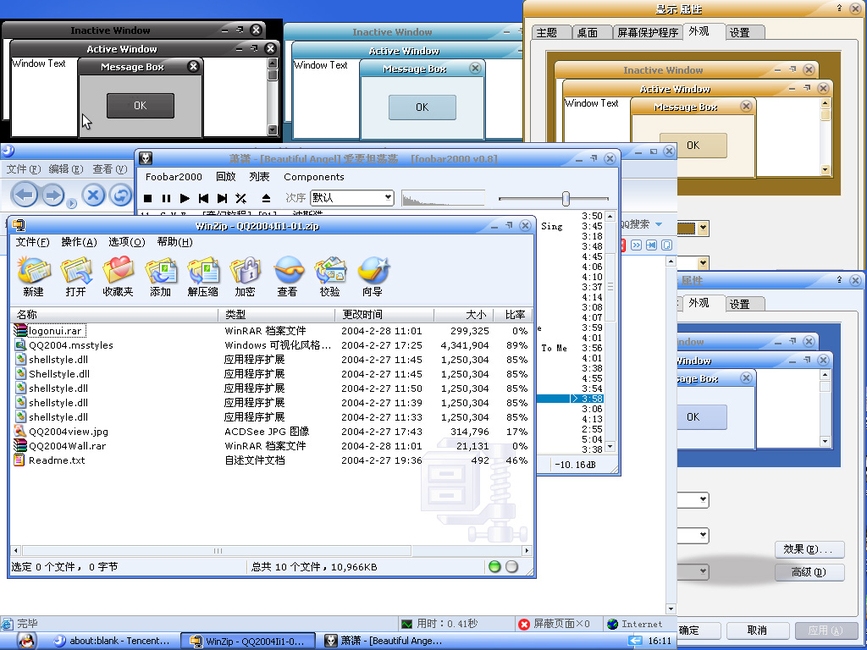Image resolution: width=867 pixels, height=650 pixels.
Task: Click WinZip horizontal scrollbar right arrow
Action: (527, 551)
